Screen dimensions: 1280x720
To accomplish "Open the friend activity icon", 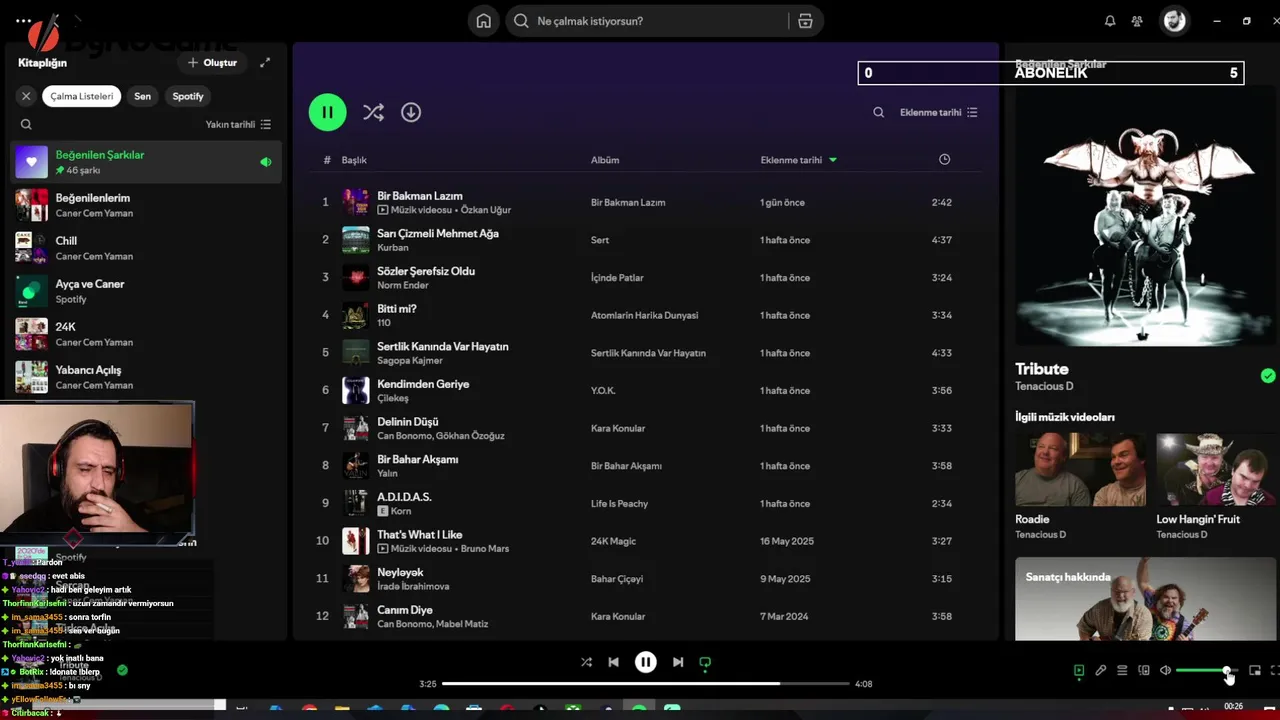I will point(1137,21).
